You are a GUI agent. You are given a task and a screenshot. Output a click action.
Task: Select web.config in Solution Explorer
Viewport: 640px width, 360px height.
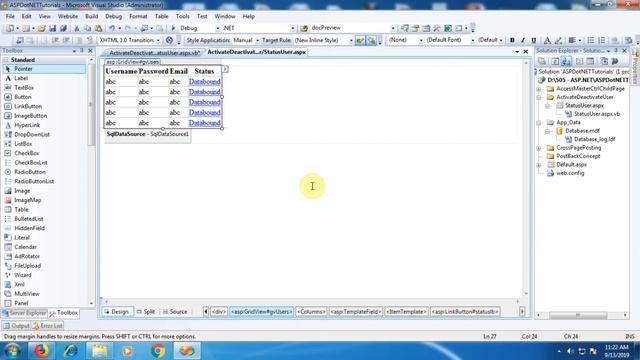click(570, 173)
